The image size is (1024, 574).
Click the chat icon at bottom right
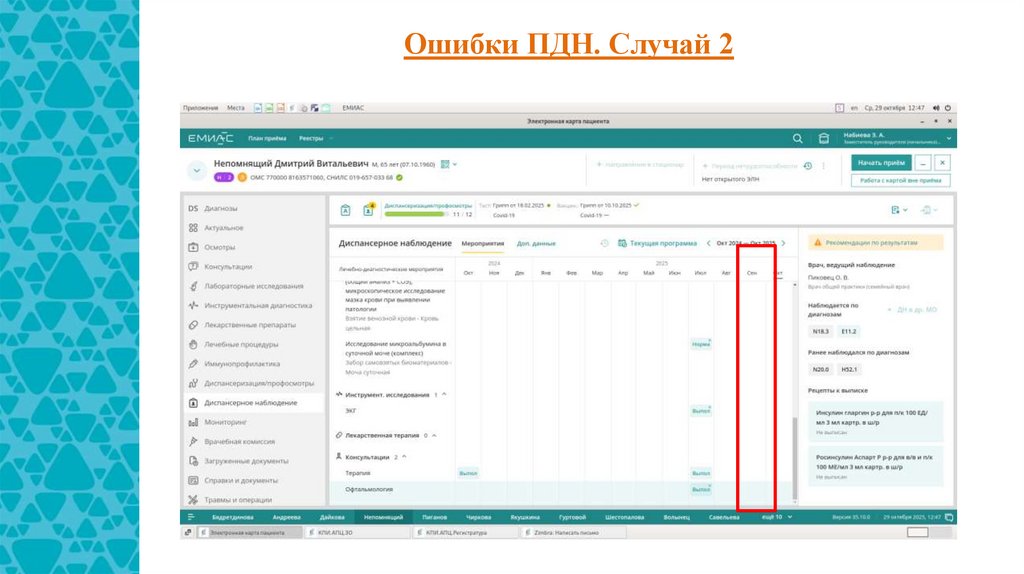(949, 517)
